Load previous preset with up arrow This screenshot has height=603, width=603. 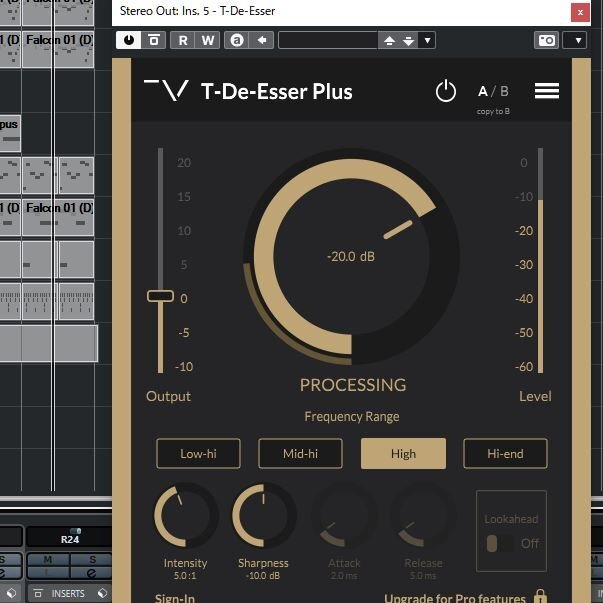coord(389,40)
